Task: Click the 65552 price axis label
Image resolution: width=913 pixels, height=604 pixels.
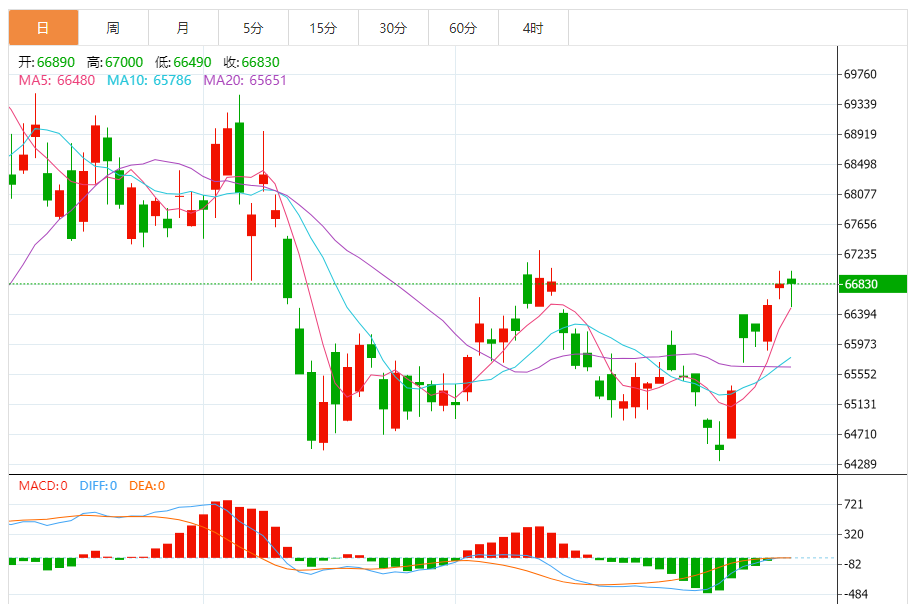Action: click(860, 374)
